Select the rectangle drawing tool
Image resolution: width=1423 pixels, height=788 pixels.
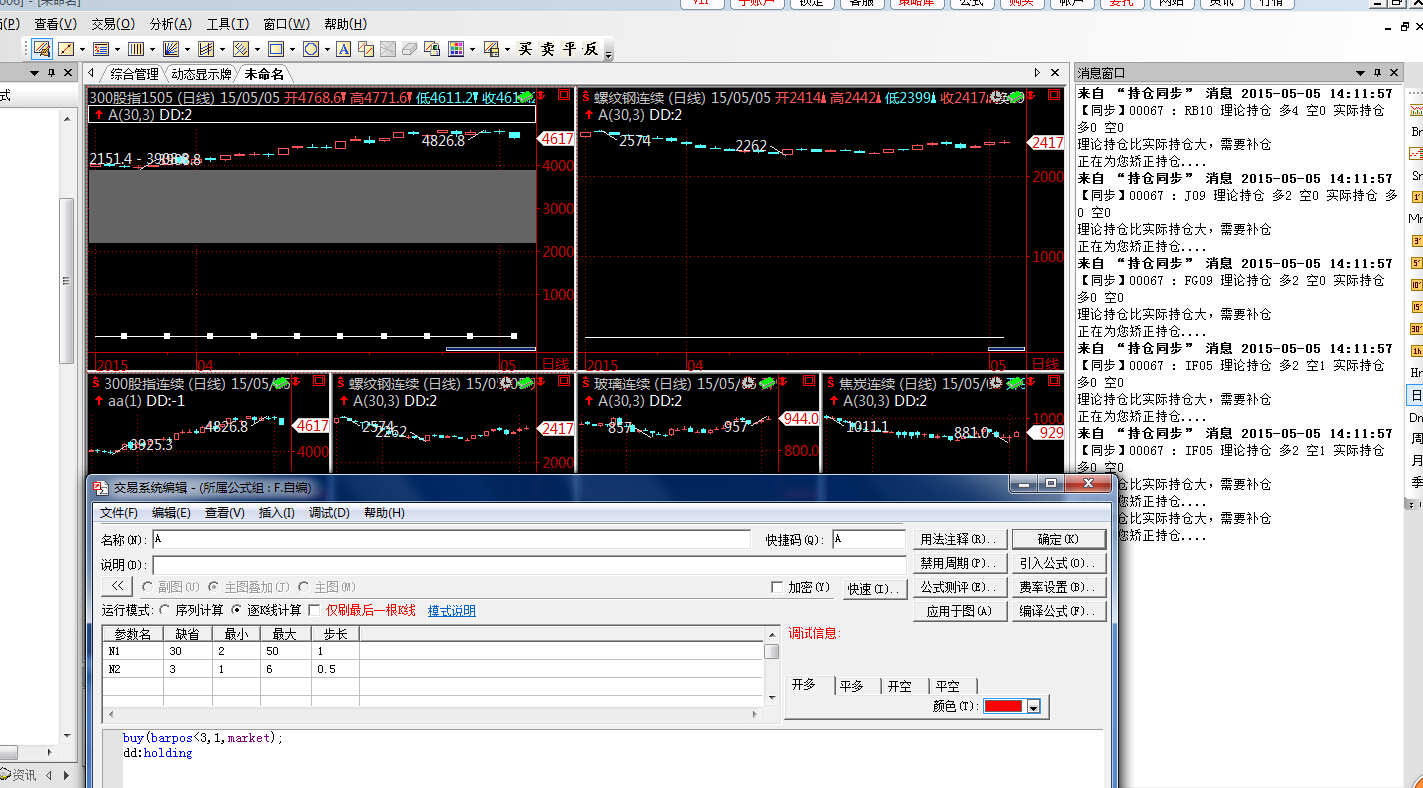pyautogui.click(x=276, y=49)
